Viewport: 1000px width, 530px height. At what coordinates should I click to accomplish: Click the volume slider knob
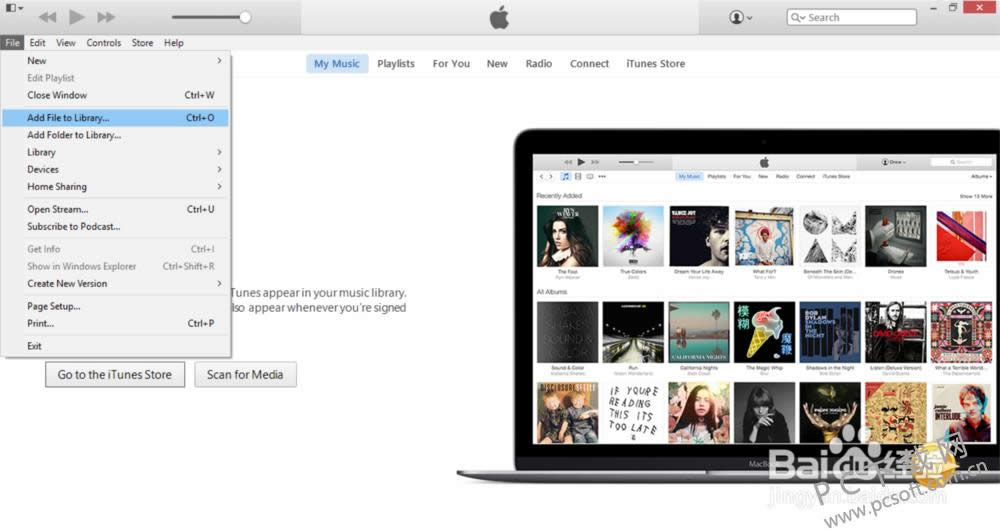pos(245,17)
